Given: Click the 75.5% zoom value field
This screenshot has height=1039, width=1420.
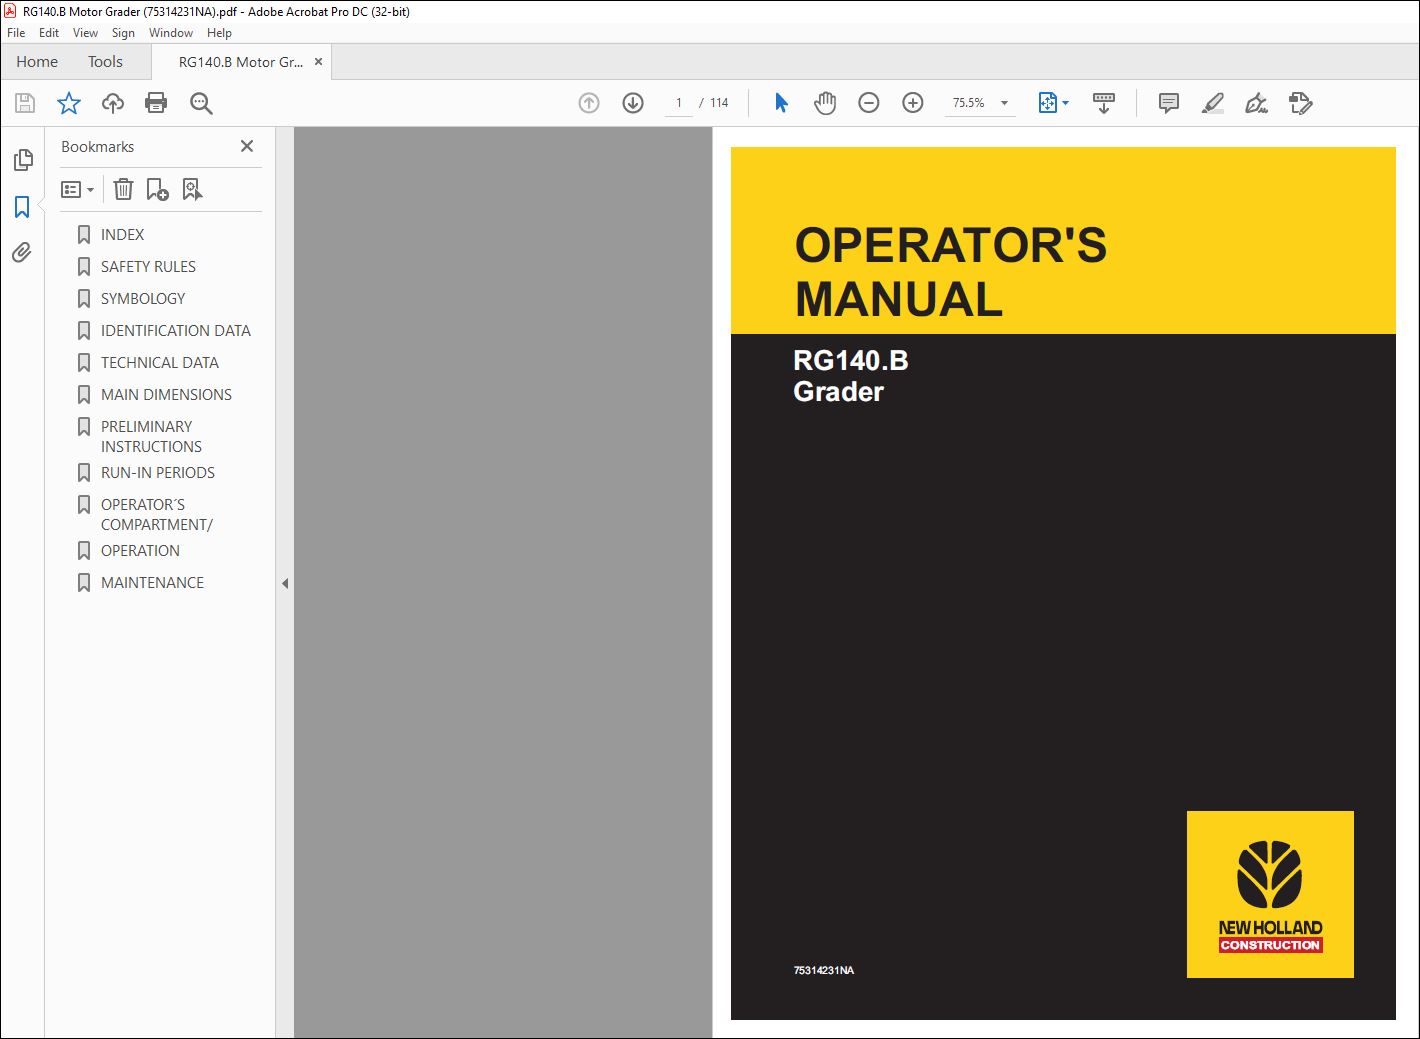Looking at the screenshot, I should click(x=968, y=103).
